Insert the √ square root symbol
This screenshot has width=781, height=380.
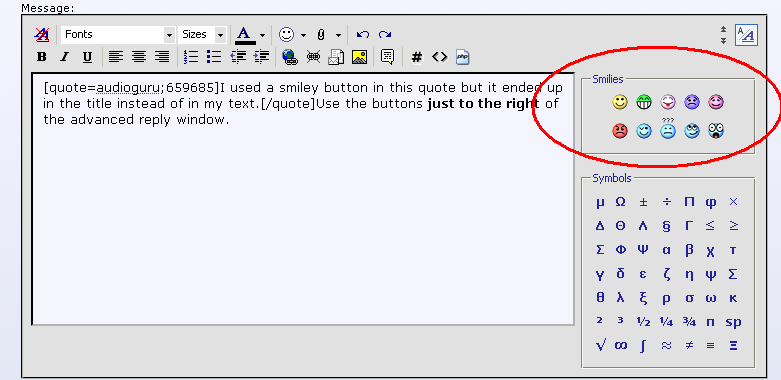601,345
